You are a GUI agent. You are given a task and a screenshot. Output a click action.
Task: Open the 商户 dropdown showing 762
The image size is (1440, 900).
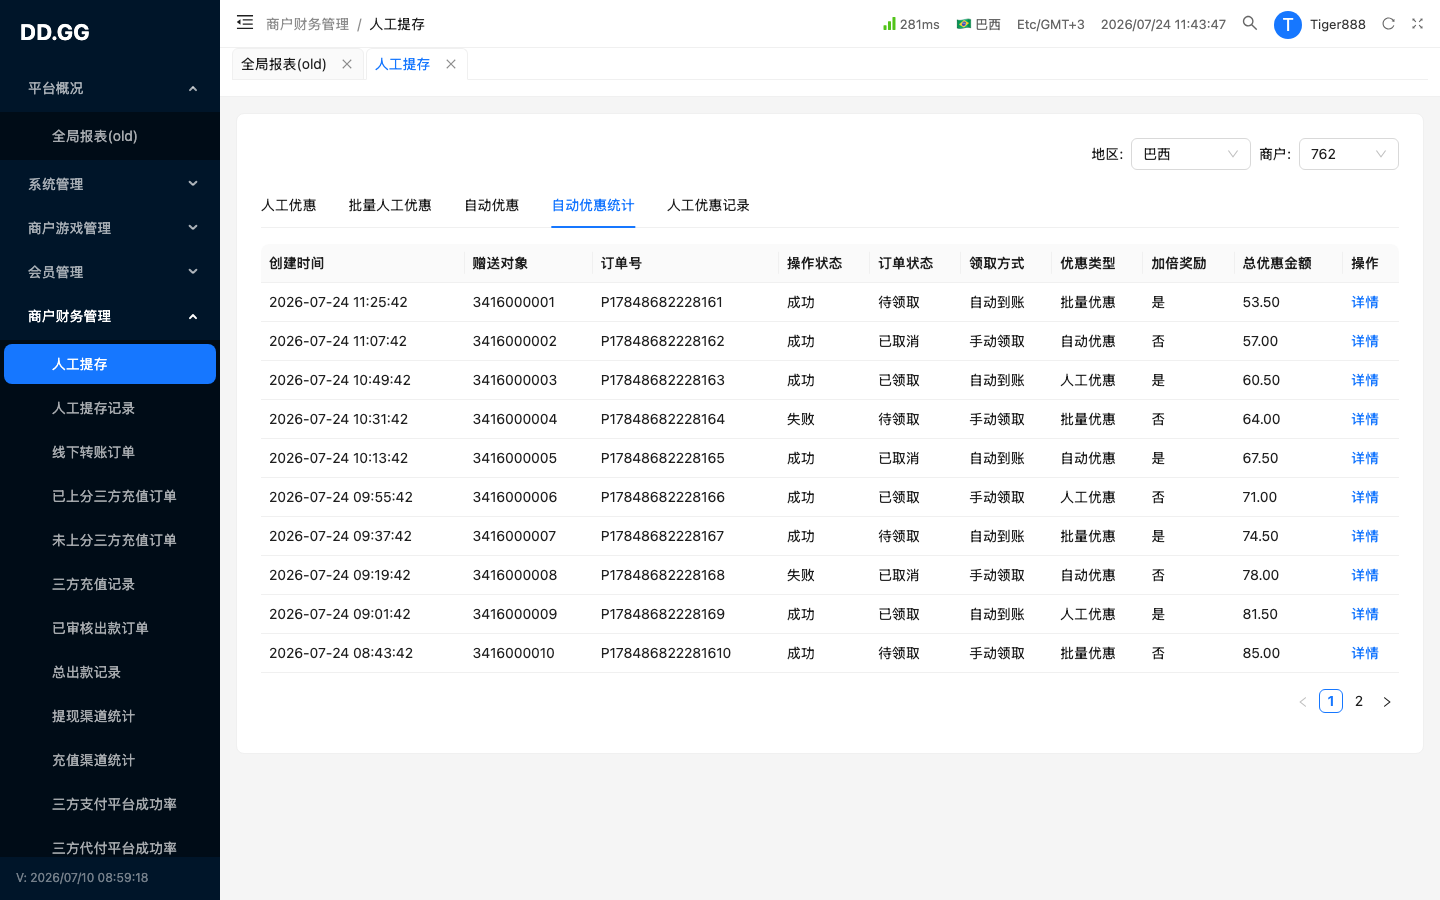tap(1349, 154)
